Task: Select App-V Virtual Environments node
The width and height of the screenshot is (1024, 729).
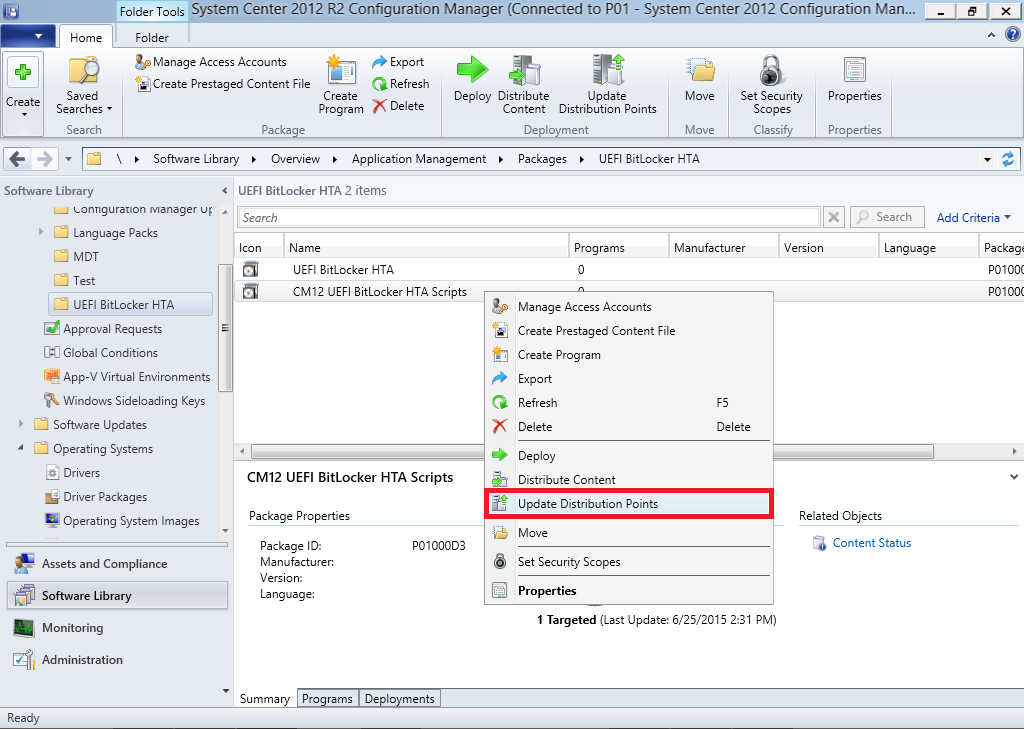Action: 127,377
